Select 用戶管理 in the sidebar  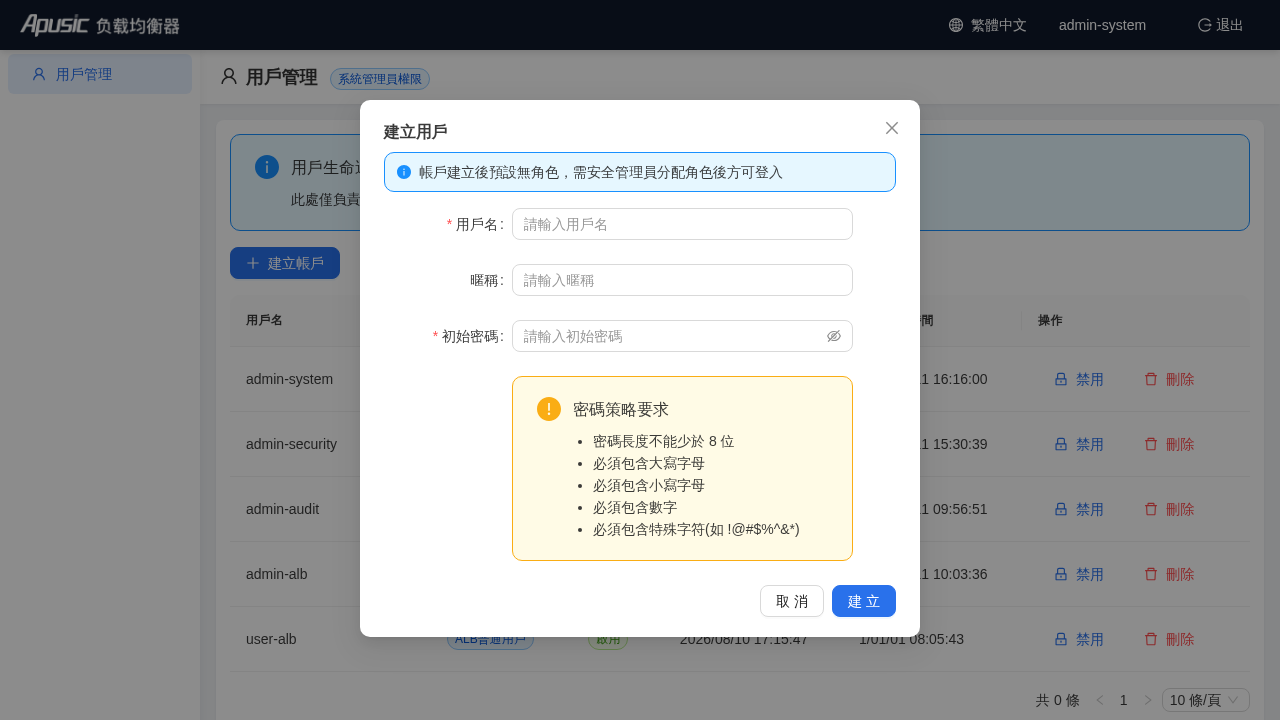[x=100, y=74]
